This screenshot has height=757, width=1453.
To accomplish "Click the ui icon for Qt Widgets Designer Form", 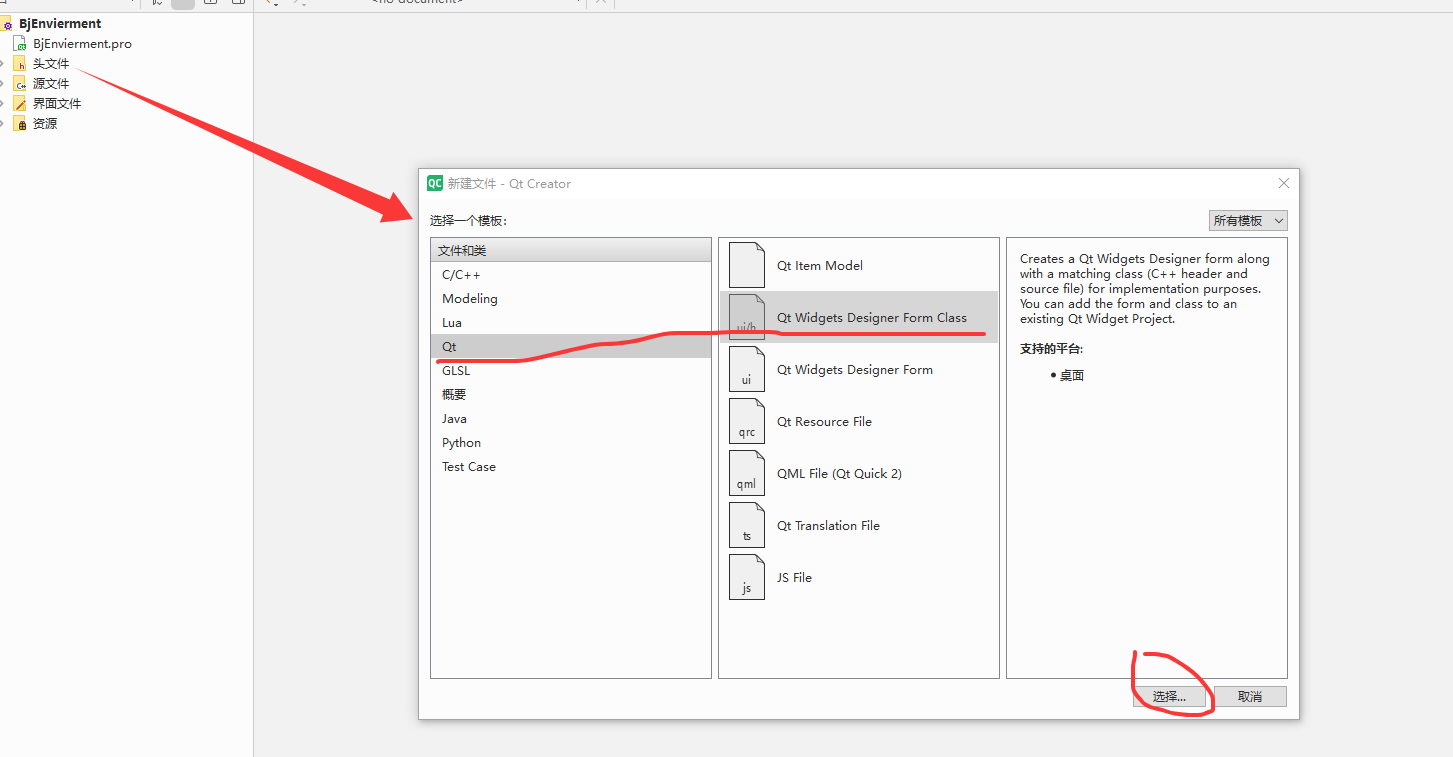I will click(x=747, y=369).
